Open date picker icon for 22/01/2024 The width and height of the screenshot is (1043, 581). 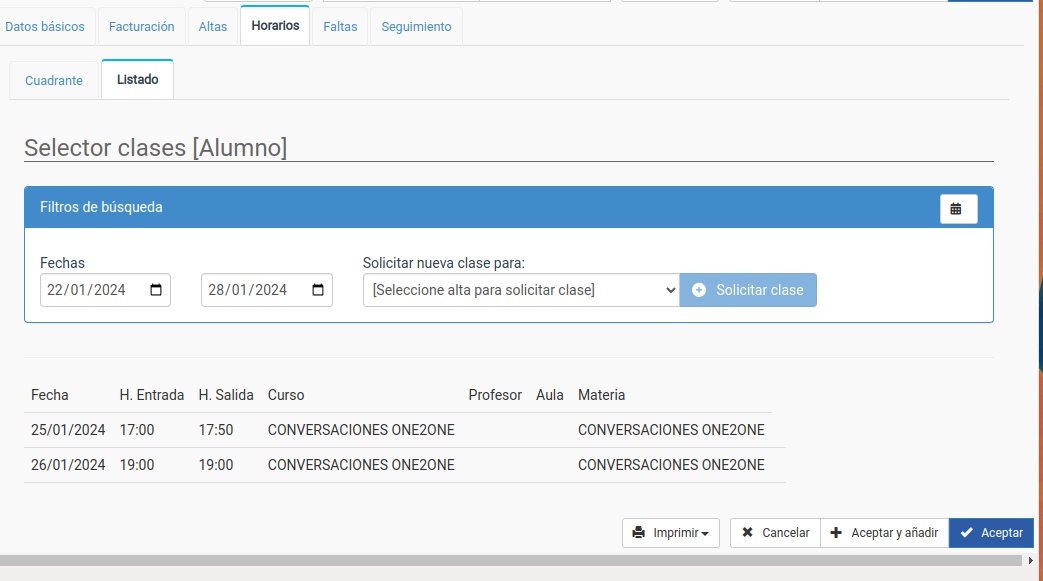coord(156,290)
